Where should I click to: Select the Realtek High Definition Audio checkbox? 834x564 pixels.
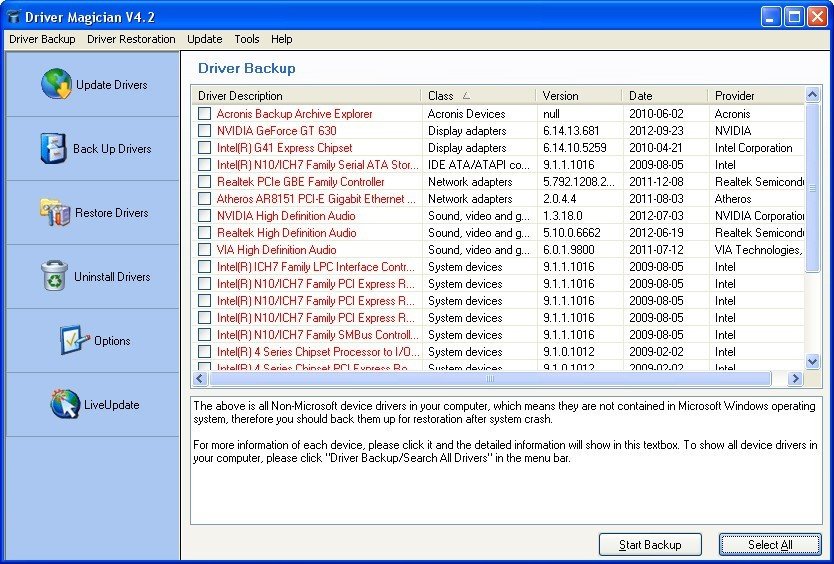coord(204,233)
